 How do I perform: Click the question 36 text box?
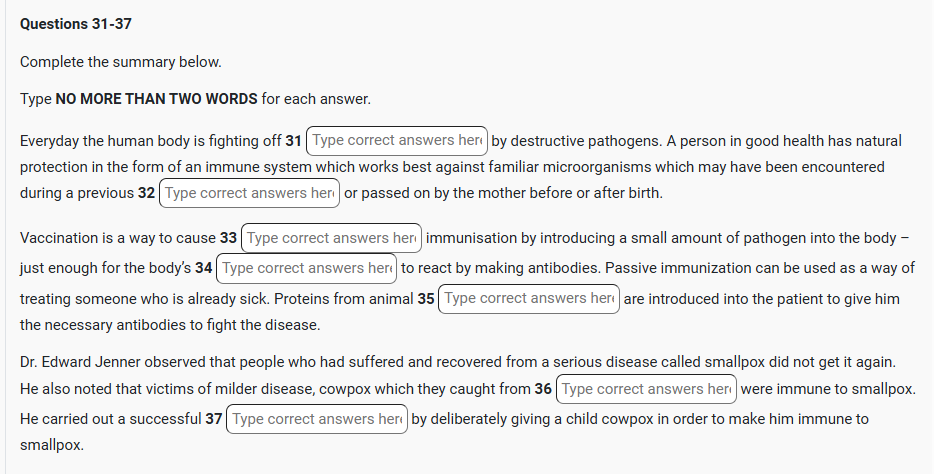click(x=646, y=389)
